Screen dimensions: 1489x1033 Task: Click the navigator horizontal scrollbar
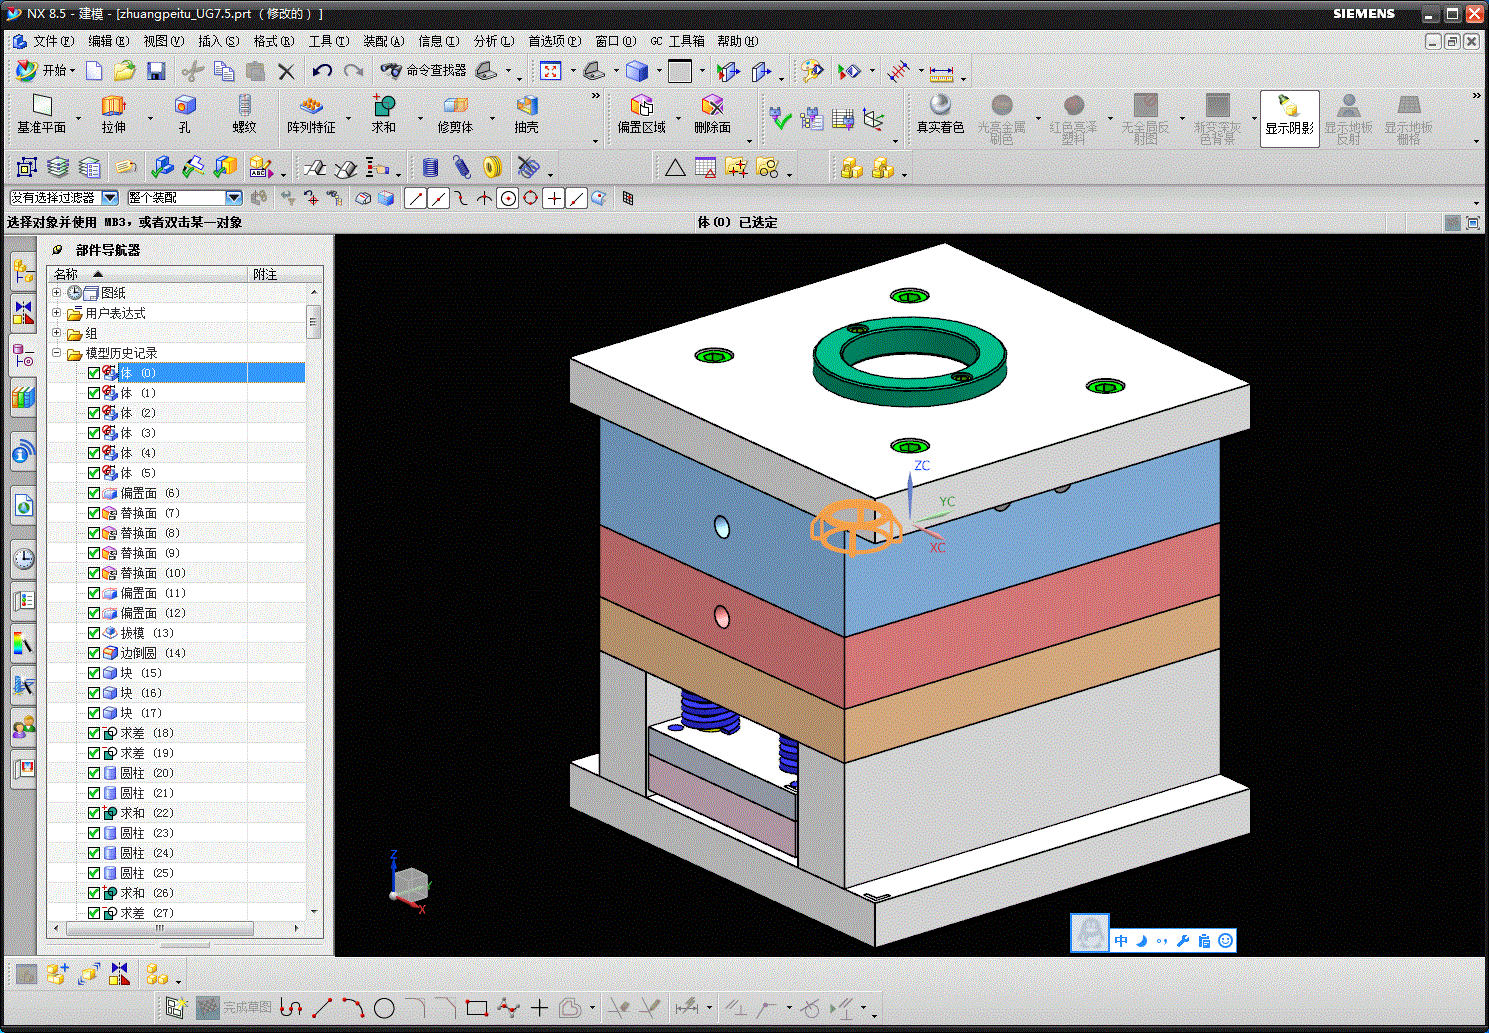(175, 929)
